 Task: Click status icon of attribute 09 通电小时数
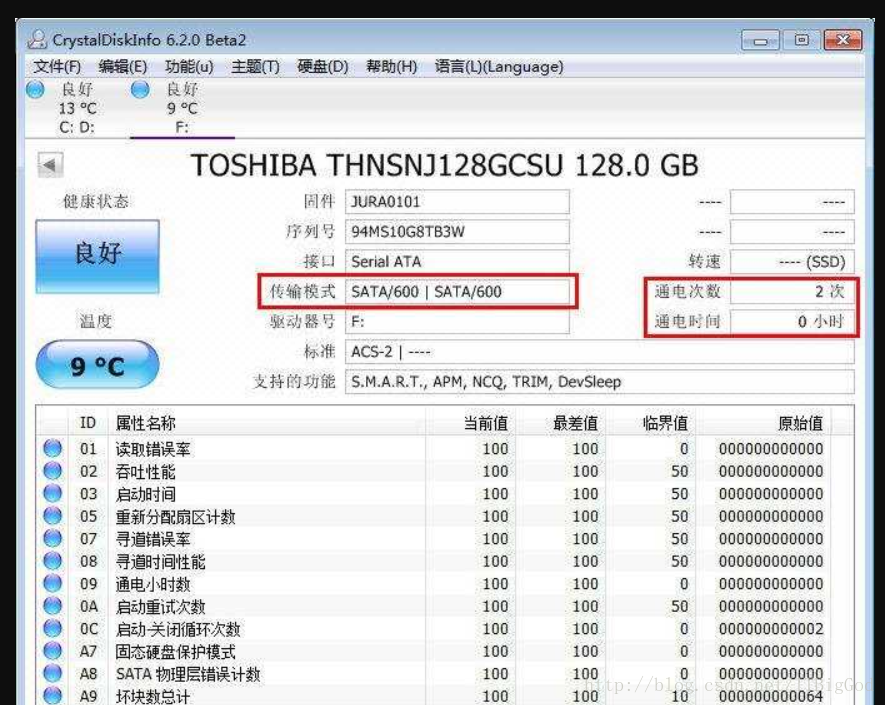(52, 584)
